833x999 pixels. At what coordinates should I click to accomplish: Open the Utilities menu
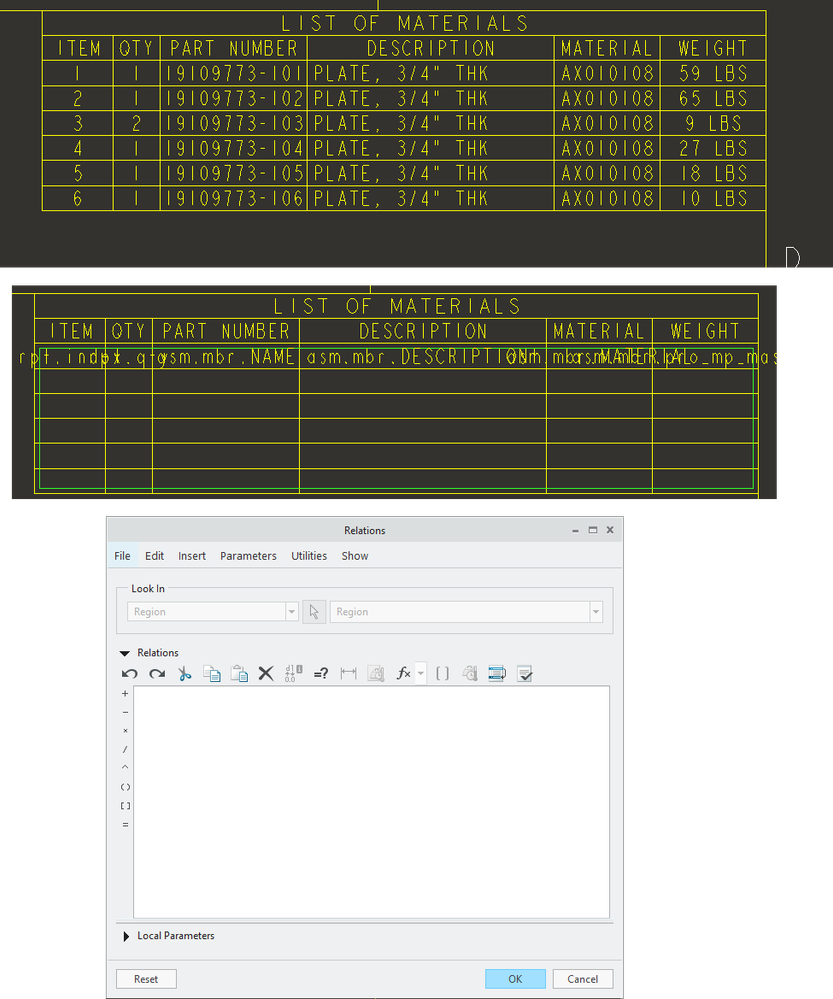(309, 556)
